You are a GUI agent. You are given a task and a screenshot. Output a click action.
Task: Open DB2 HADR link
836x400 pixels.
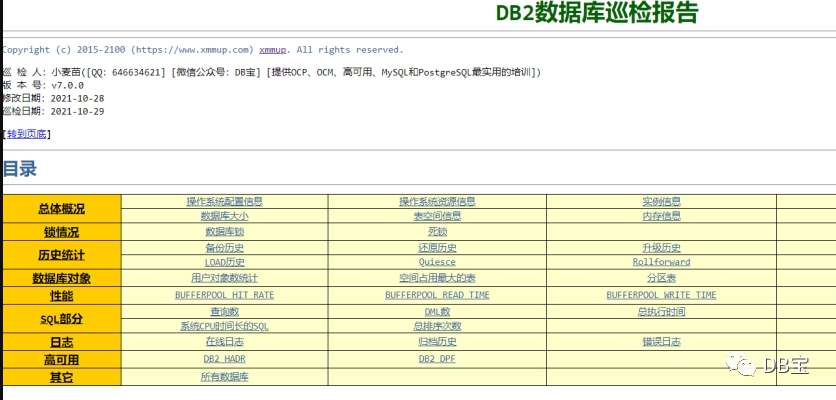point(224,359)
